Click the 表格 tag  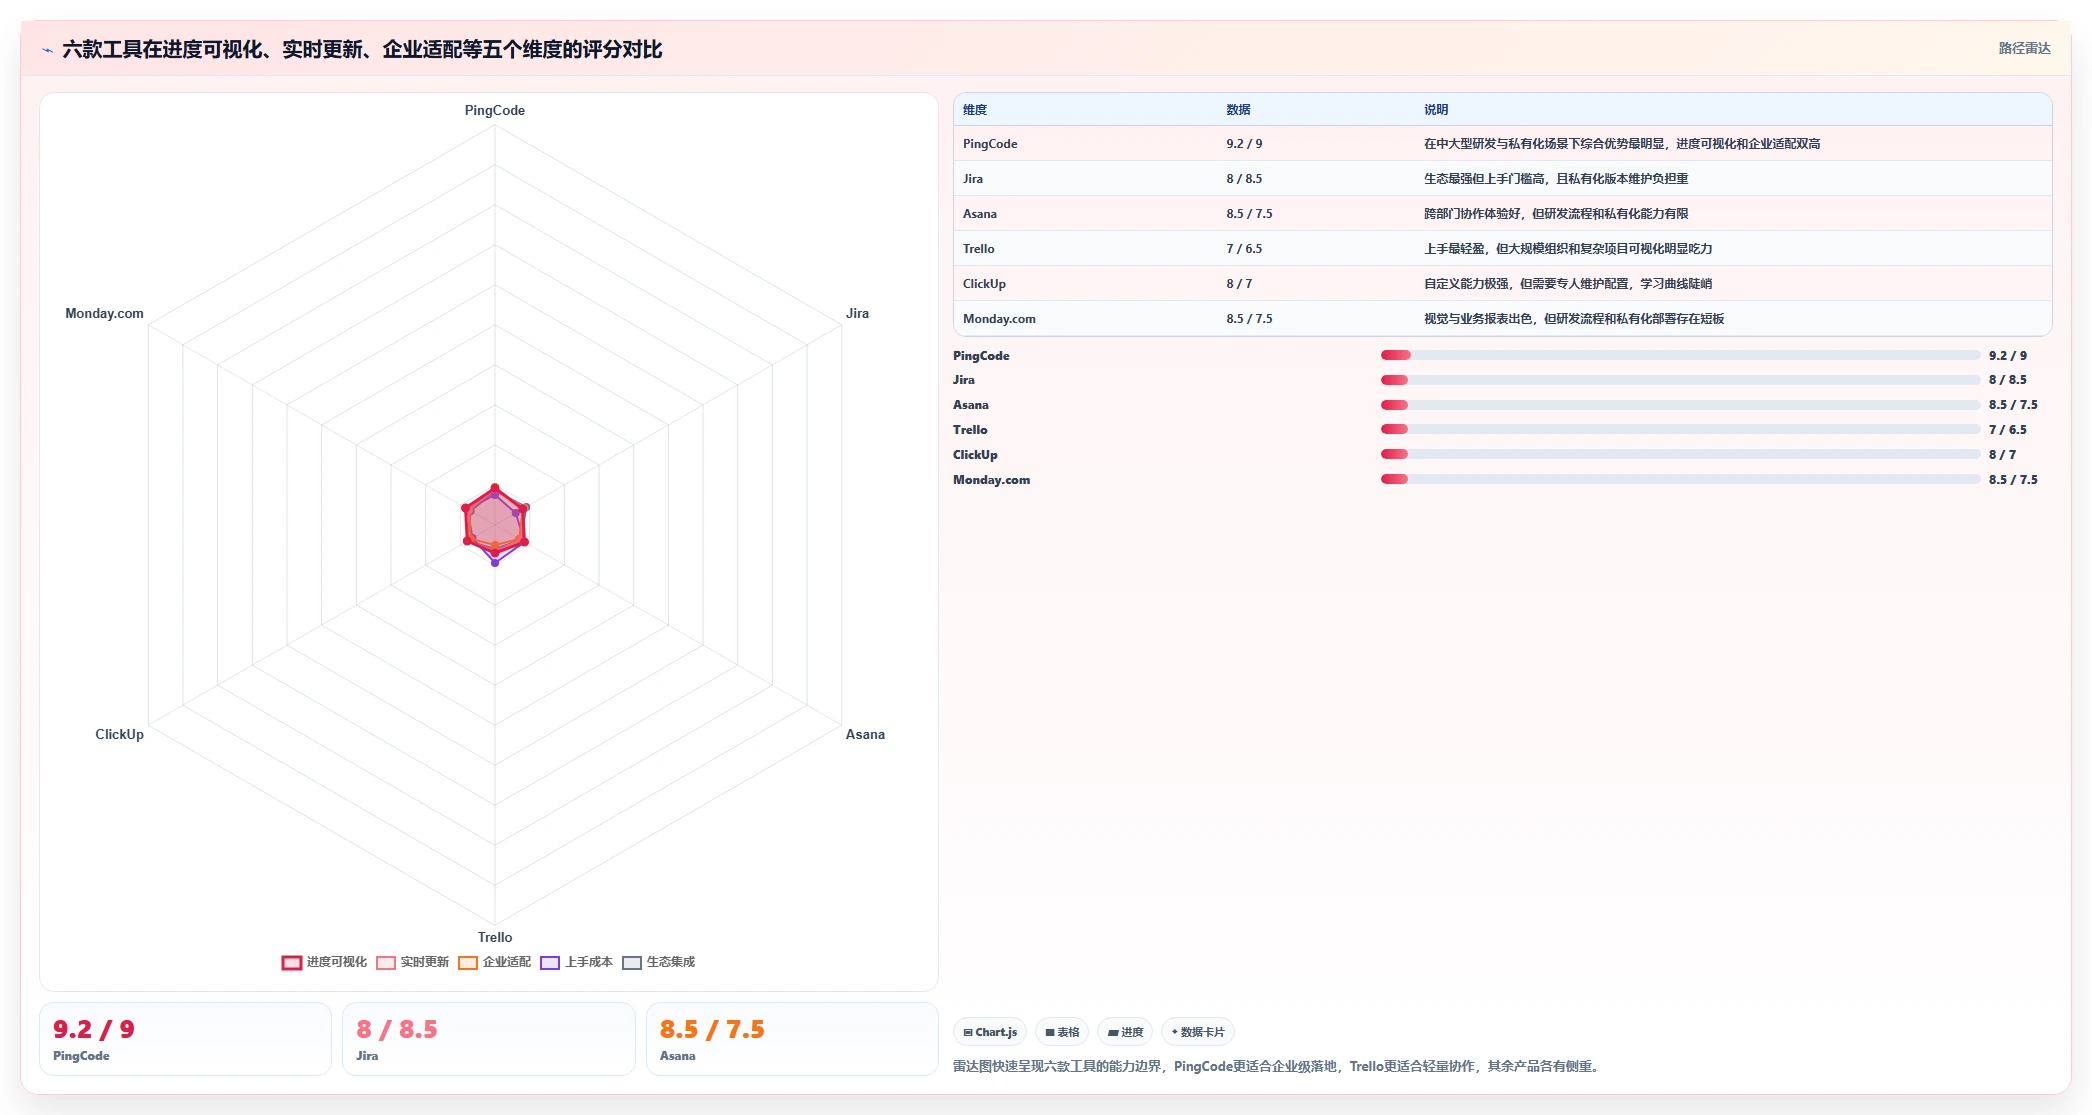(x=1062, y=1032)
